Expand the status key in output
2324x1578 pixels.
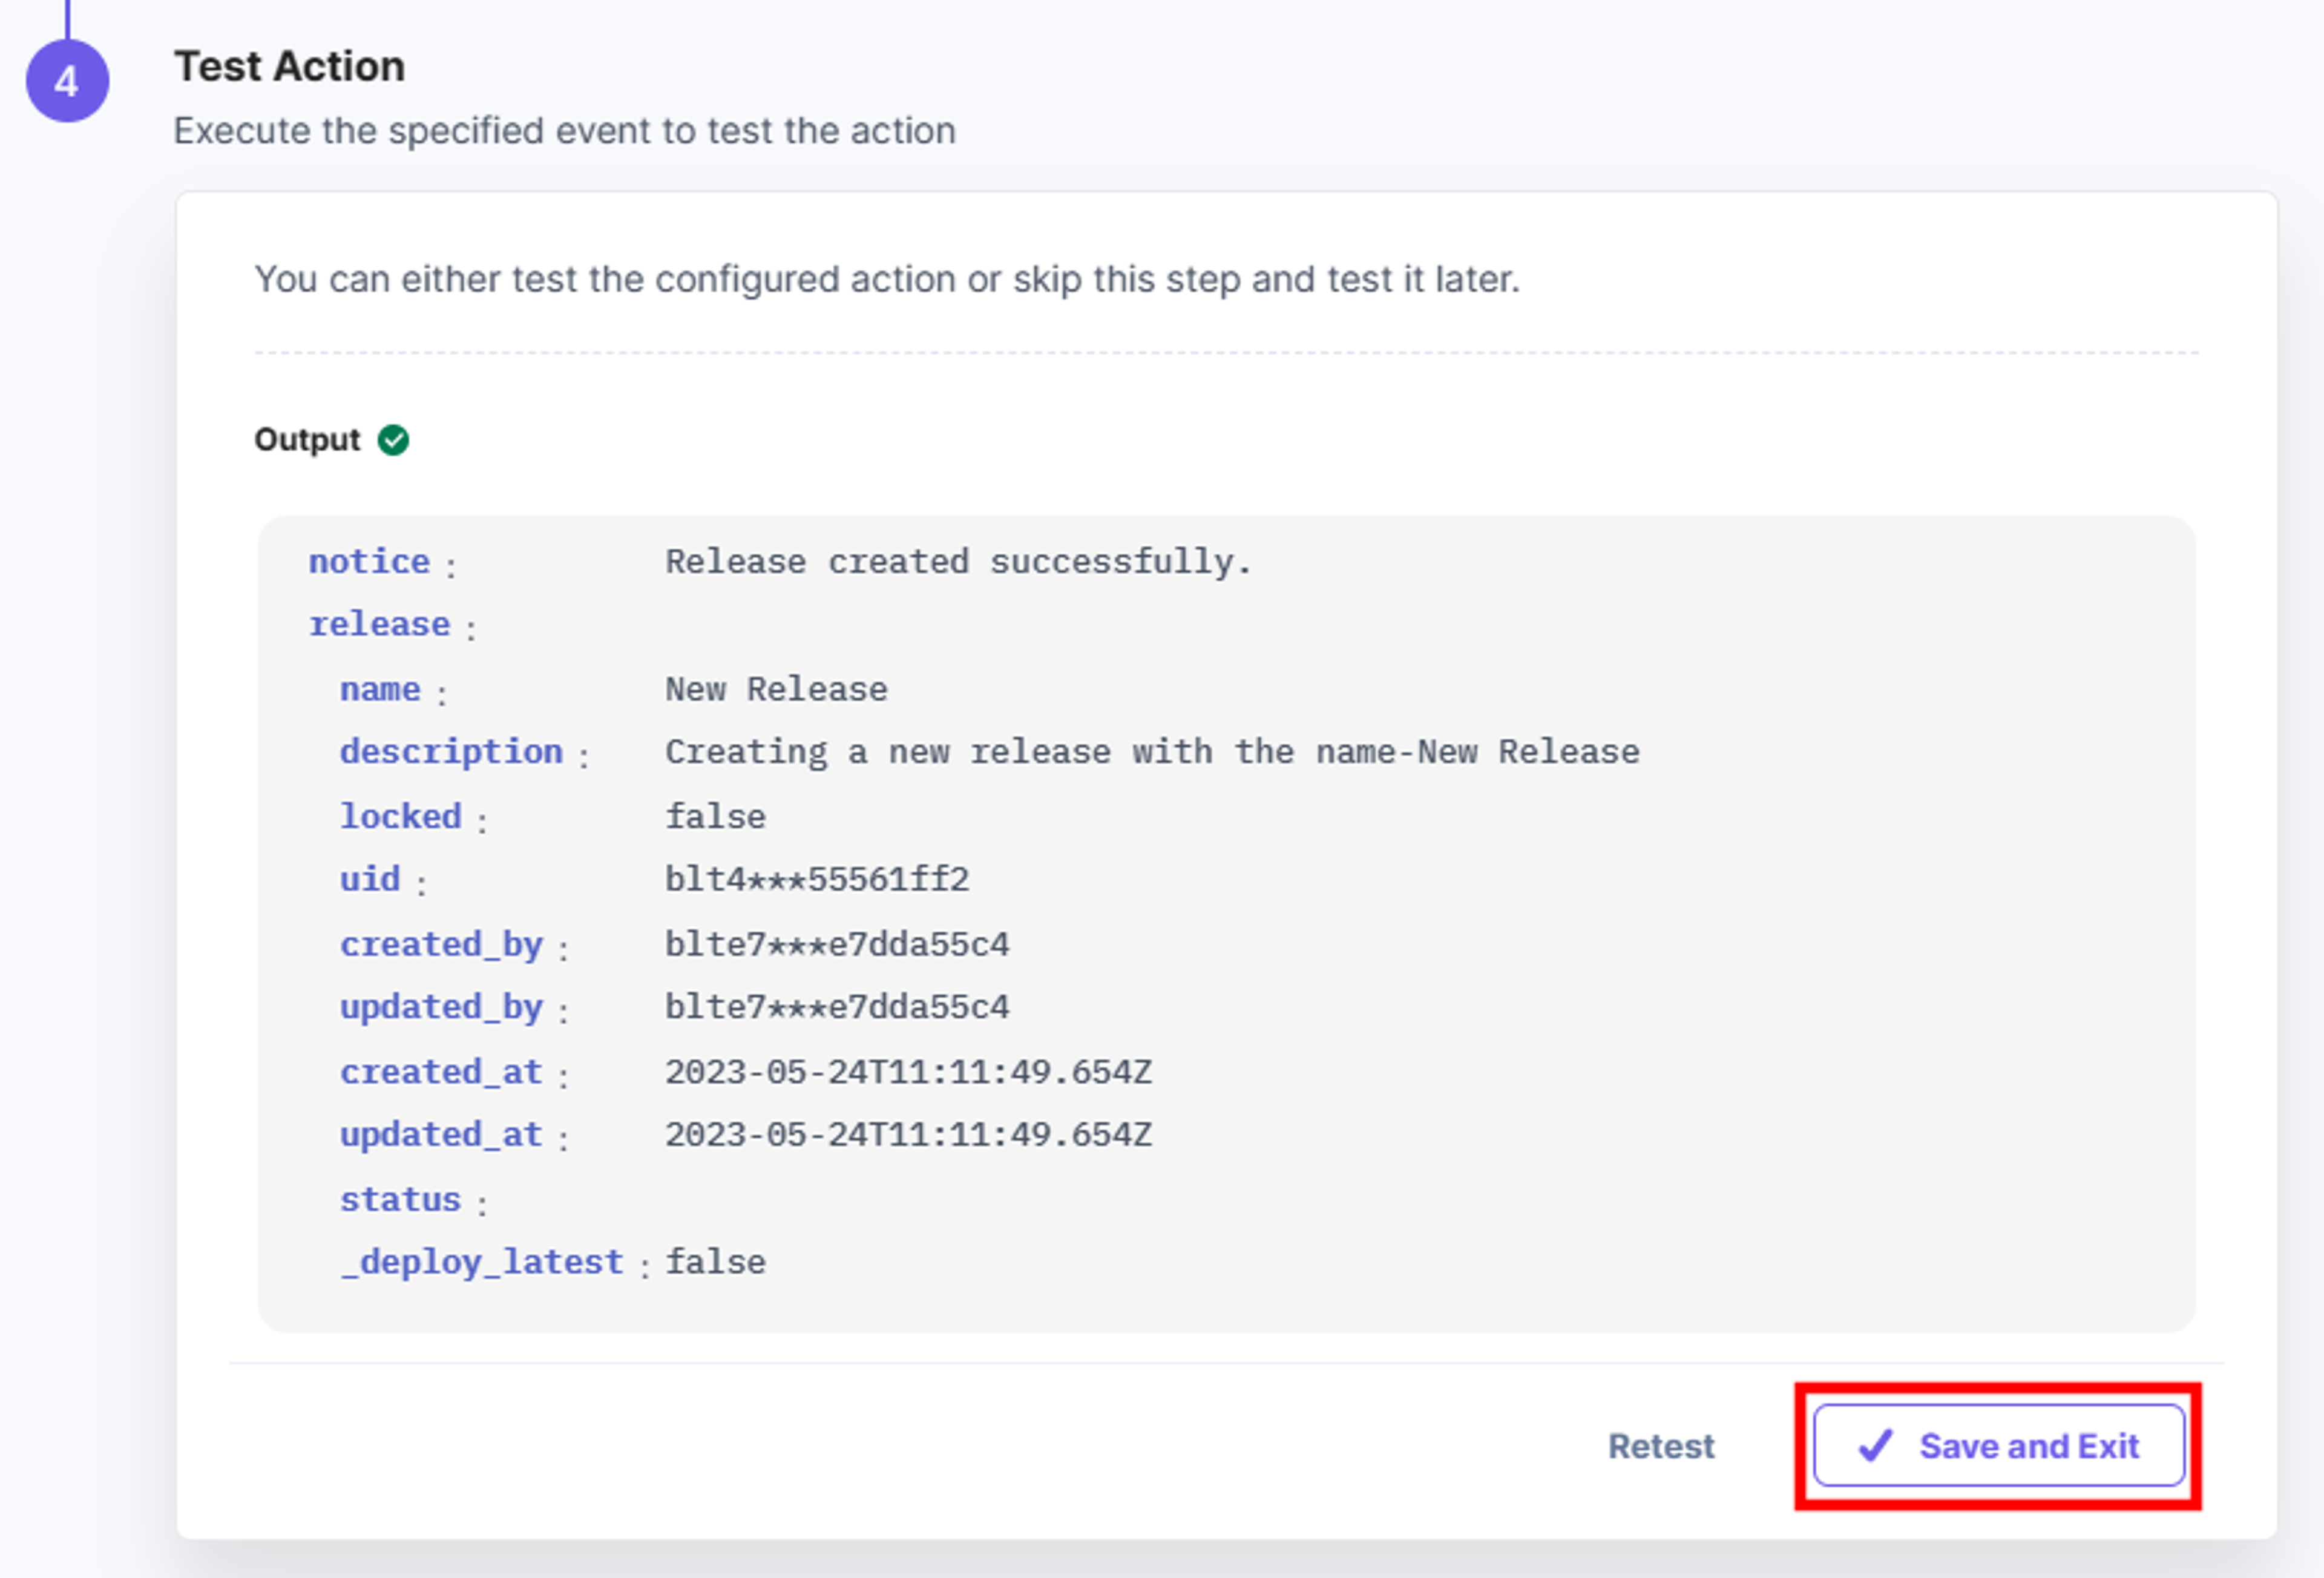[400, 1200]
